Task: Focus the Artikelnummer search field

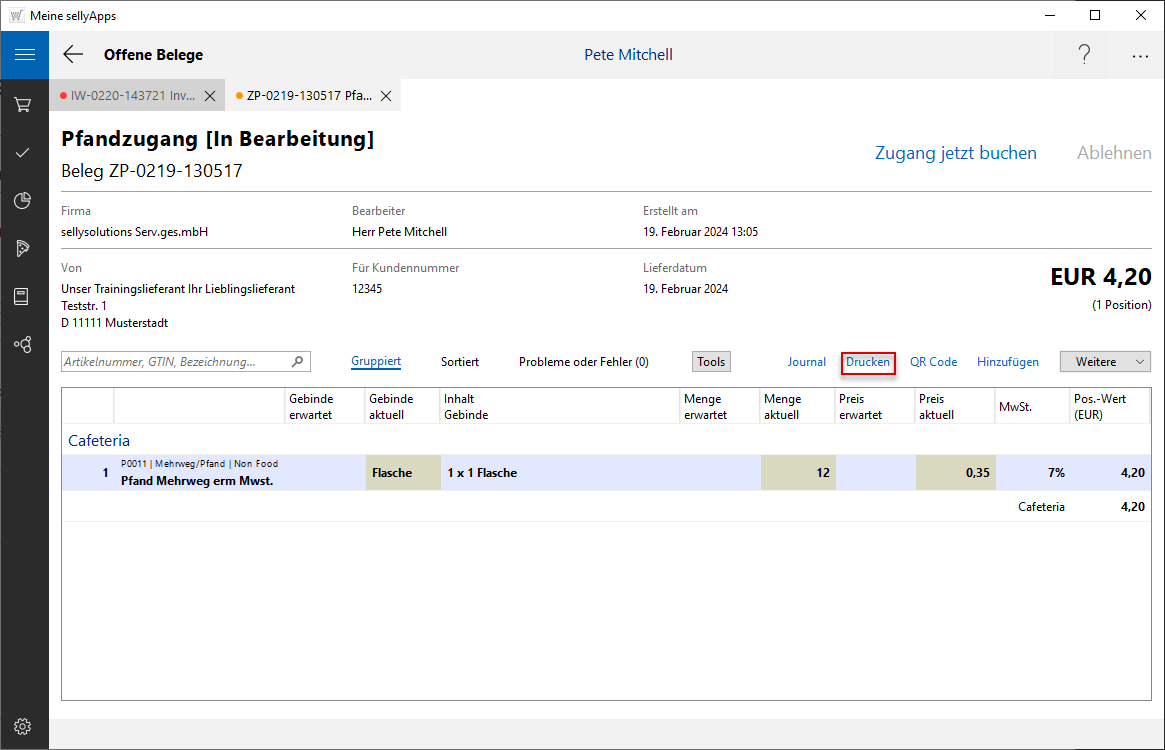Action: point(175,362)
